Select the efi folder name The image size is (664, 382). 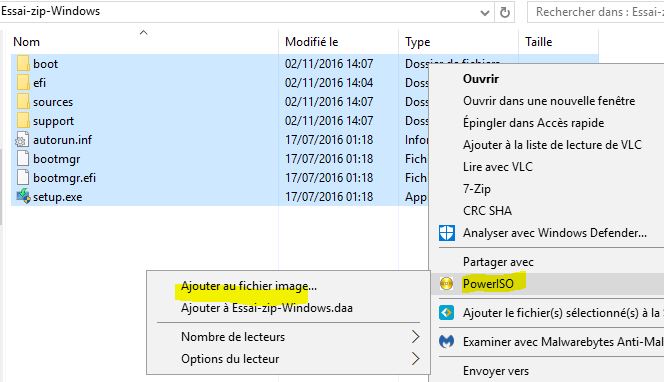click(39, 83)
